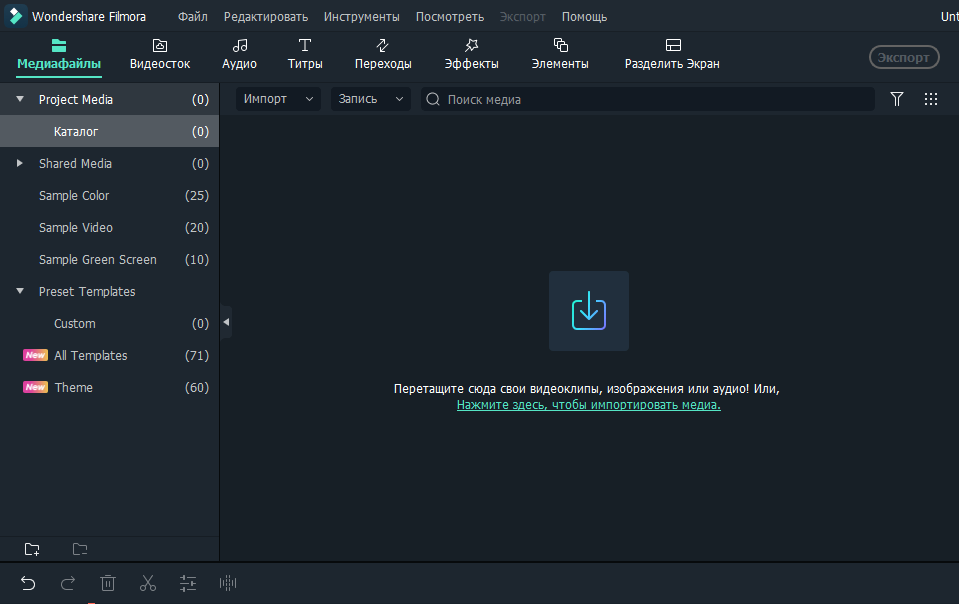
Task: Collapse the sidebar with the panel arrow
Action: (x=226, y=322)
